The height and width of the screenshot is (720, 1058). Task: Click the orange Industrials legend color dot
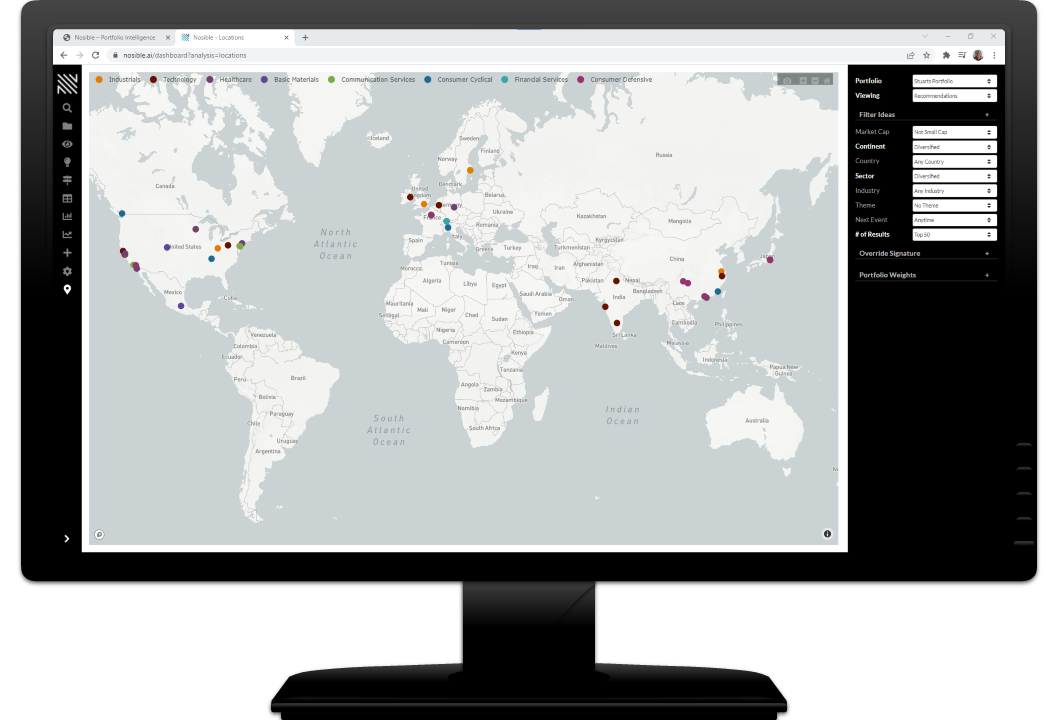99,79
